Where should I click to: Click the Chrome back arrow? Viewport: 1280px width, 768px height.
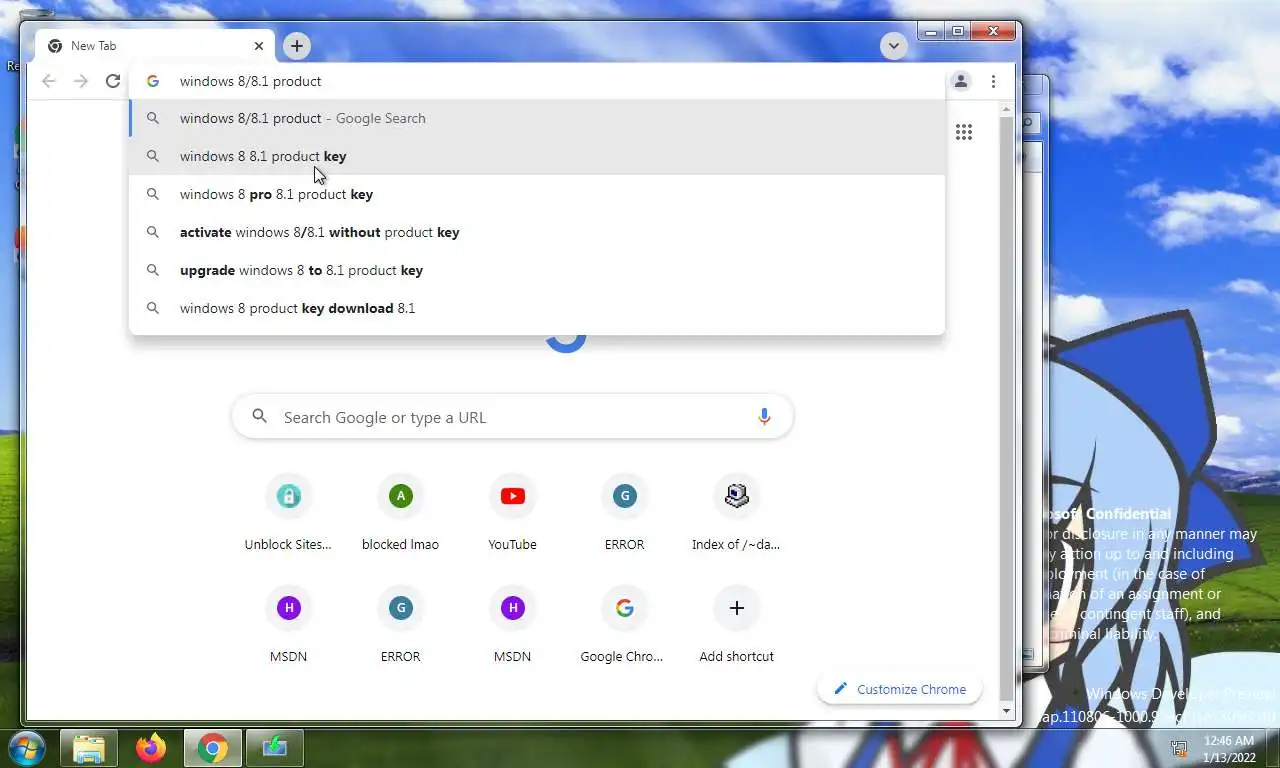click(49, 81)
